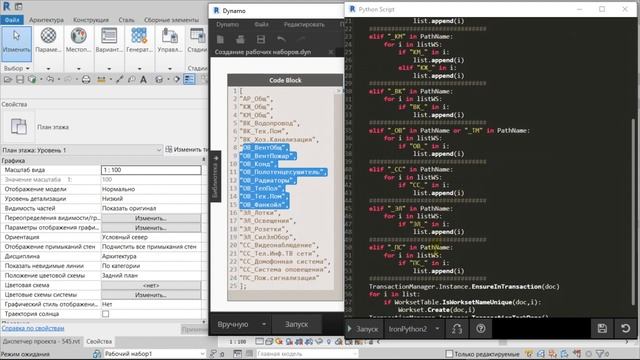Open Справка по свойствам link
The image size is (640, 360).
(33, 328)
